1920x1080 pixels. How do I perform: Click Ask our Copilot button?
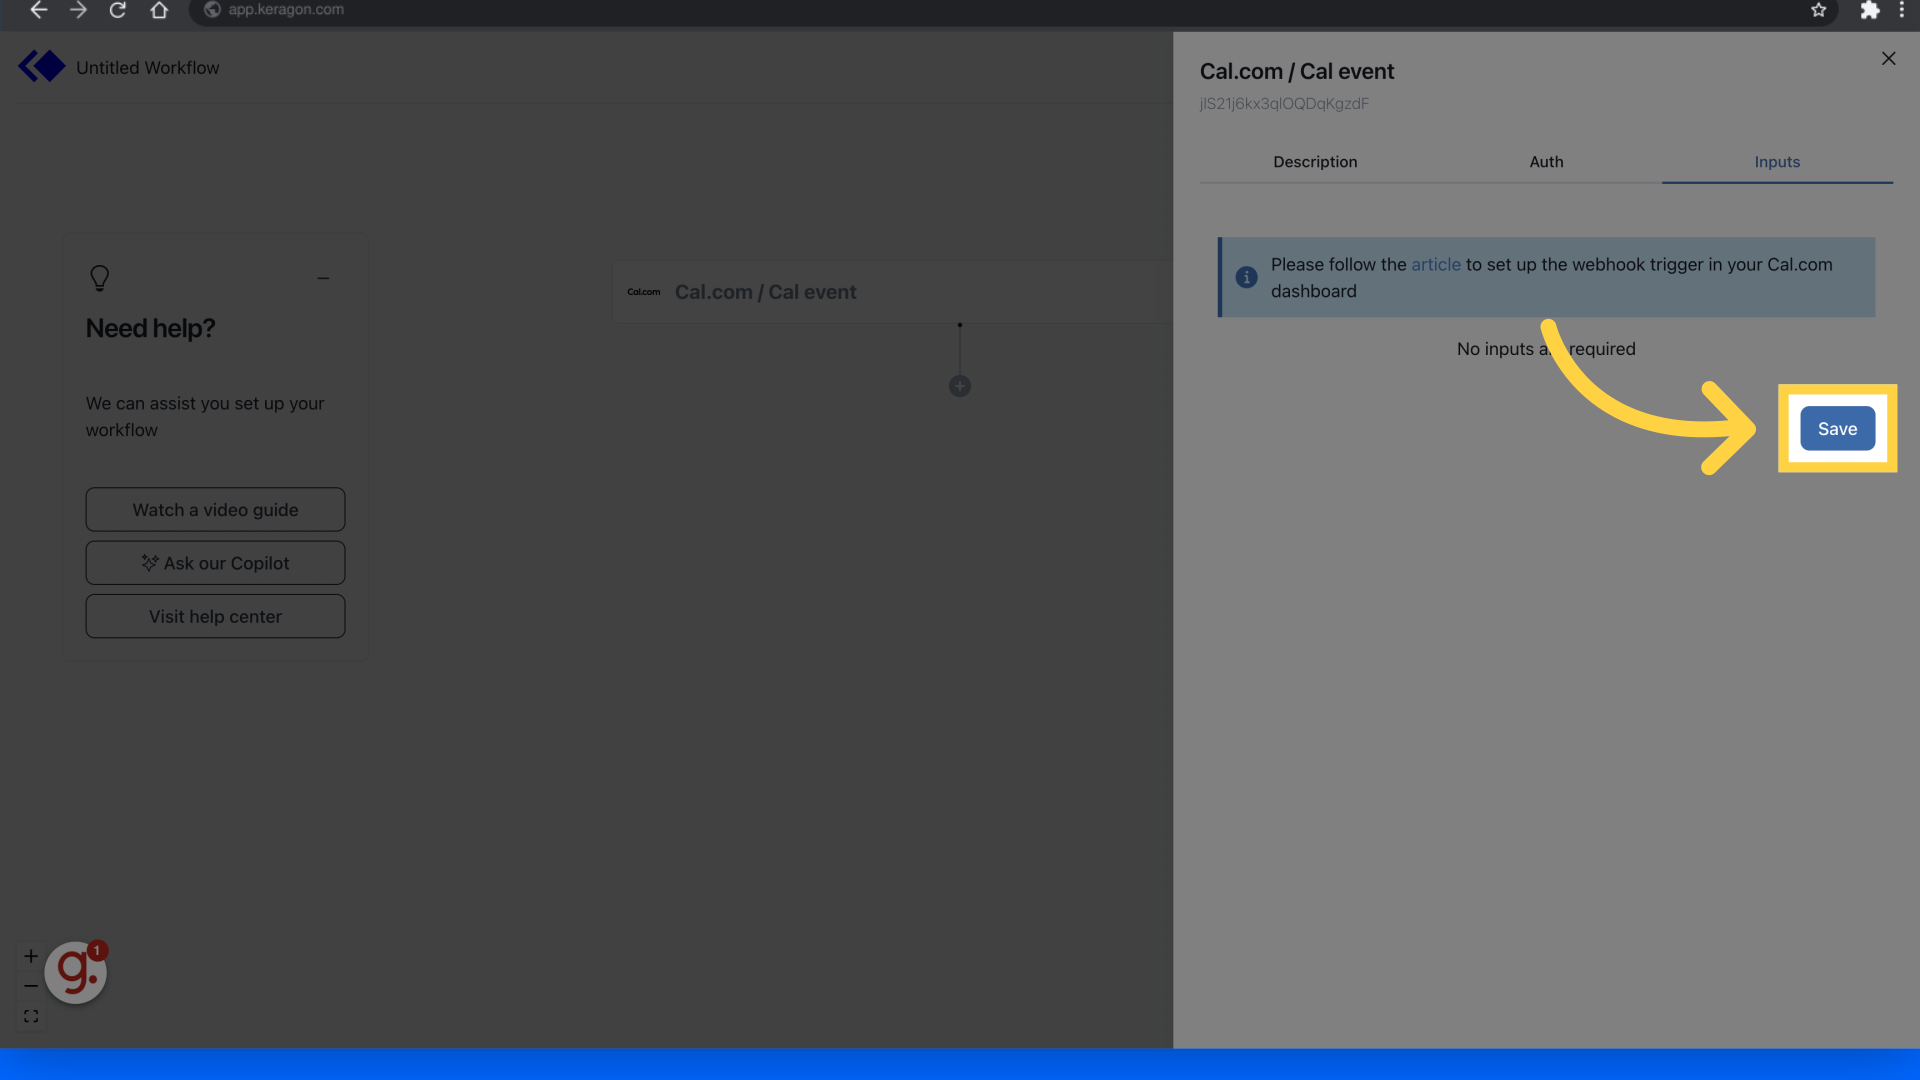click(215, 563)
